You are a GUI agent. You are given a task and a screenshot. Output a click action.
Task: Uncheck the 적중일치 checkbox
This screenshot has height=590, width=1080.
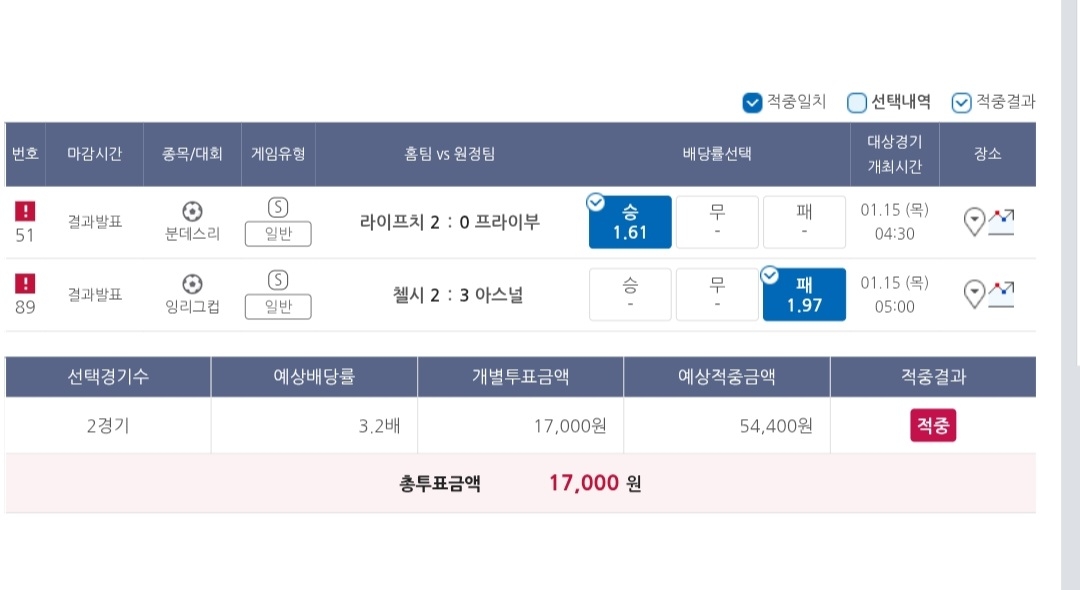(753, 102)
